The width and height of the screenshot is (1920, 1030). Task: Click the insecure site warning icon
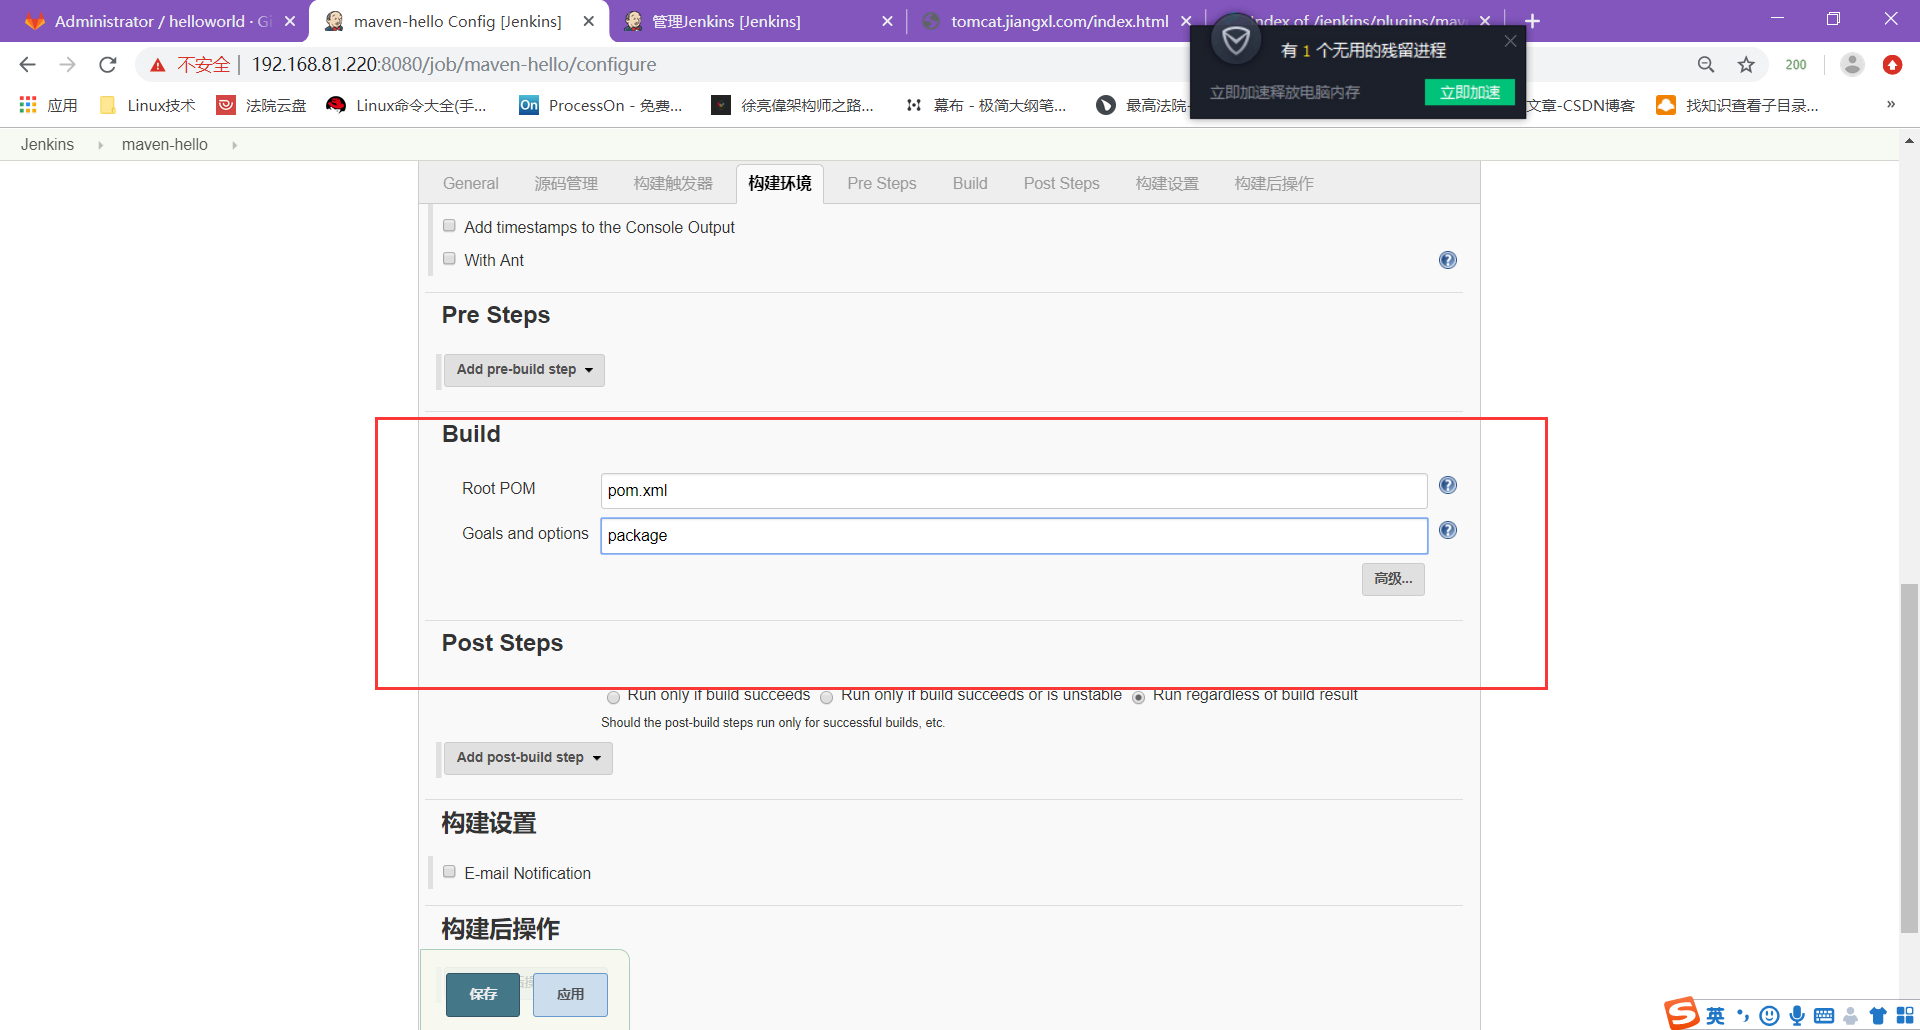(158, 65)
